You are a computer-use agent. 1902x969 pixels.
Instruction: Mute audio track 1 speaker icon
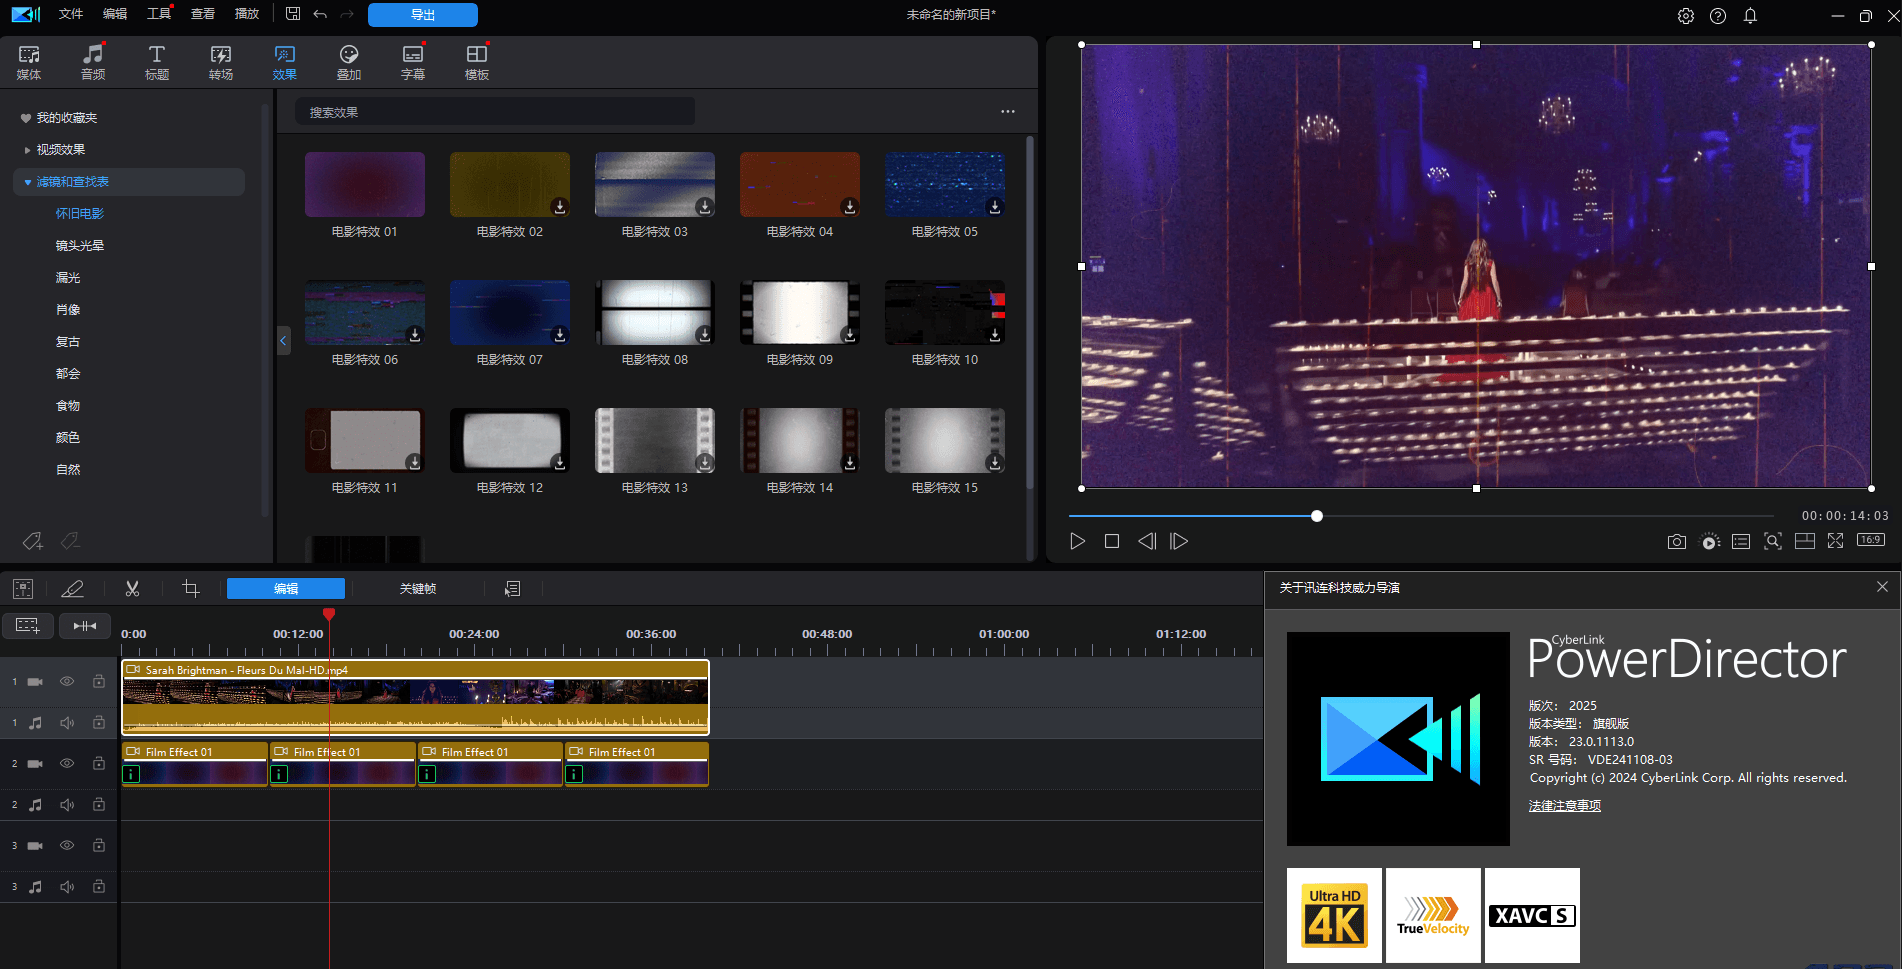tap(67, 723)
